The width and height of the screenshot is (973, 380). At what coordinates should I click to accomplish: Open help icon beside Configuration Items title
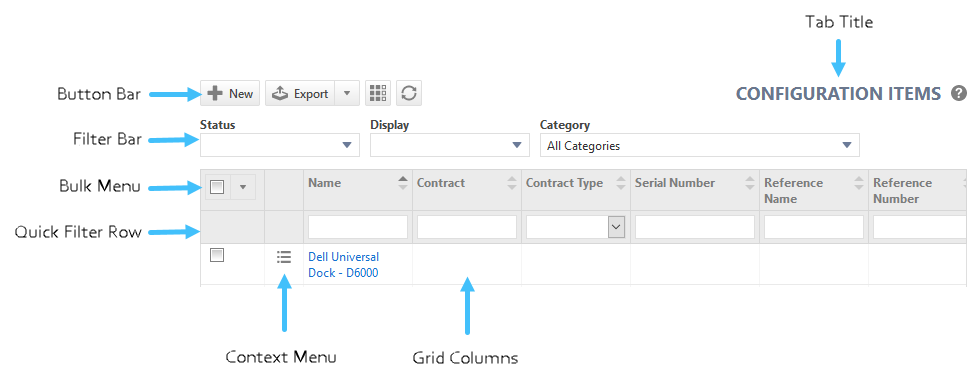coord(959,94)
